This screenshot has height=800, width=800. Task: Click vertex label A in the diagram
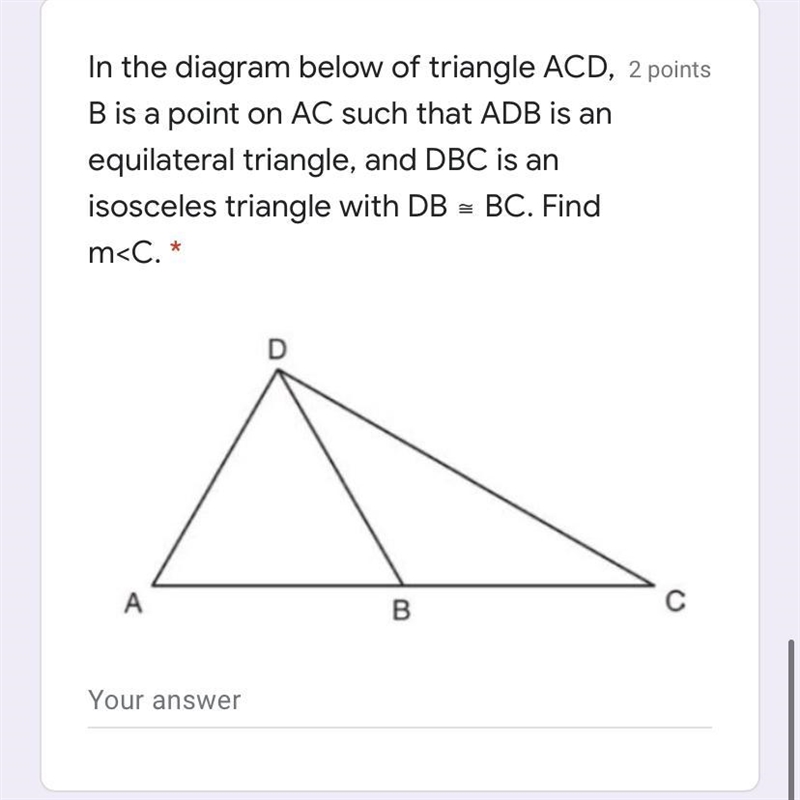click(x=133, y=603)
